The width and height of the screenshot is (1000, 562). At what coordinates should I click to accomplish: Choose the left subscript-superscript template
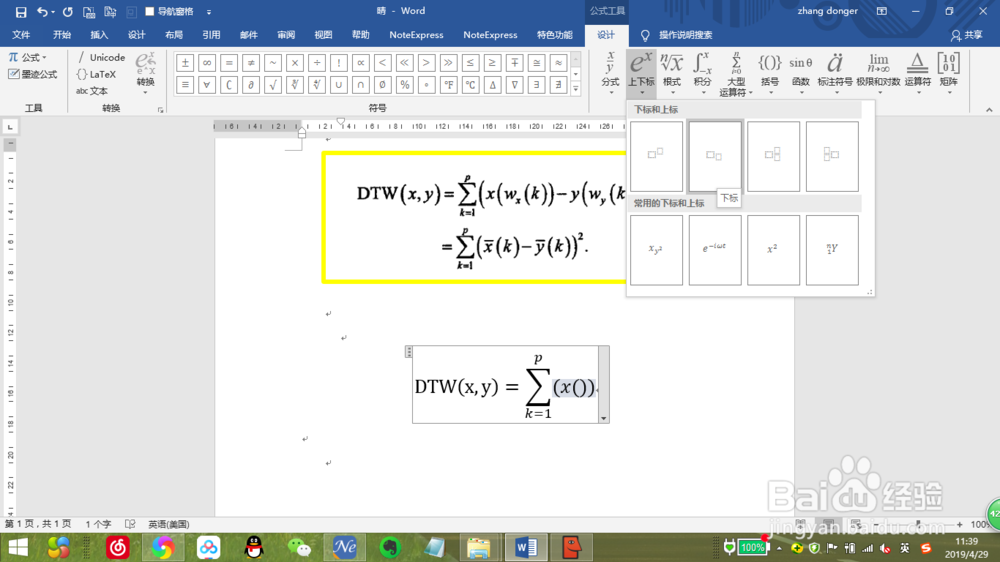click(x=832, y=156)
